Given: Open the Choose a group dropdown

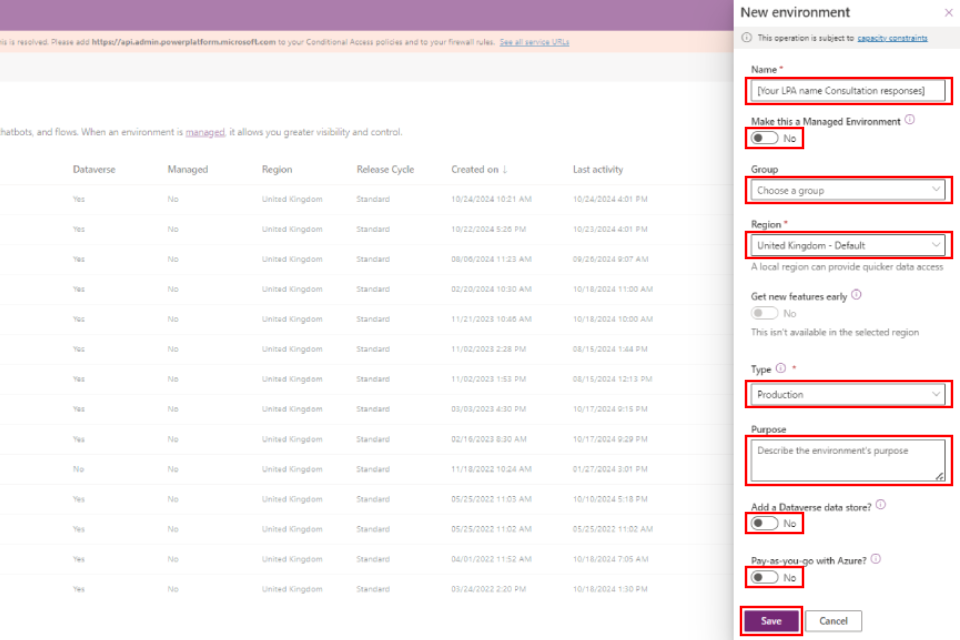Looking at the screenshot, I should (x=848, y=190).
